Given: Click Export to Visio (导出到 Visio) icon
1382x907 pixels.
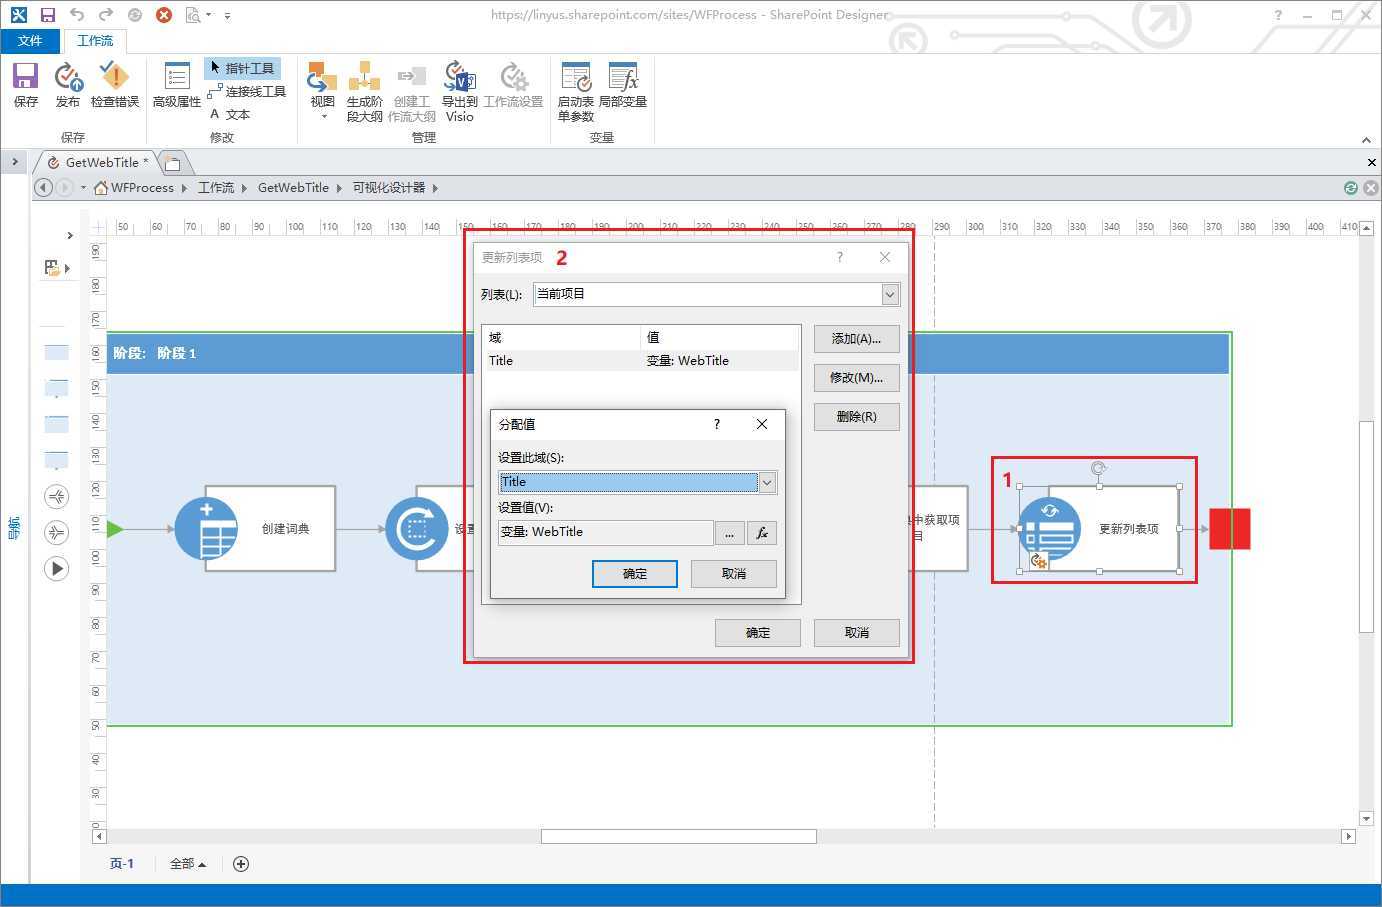Looking at the screenshot, I should [459, 90].
